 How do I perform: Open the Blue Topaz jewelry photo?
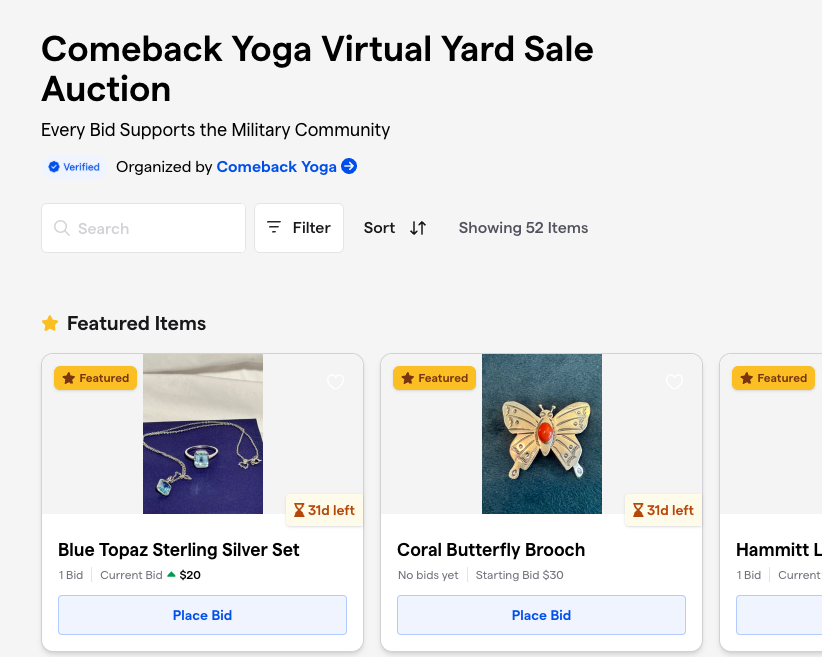pyautogui.click(x=203, y=434)
